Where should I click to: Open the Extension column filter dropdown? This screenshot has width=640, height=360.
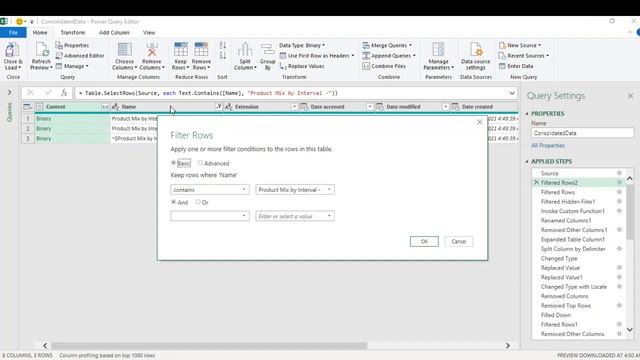click(x=294, y=107)
